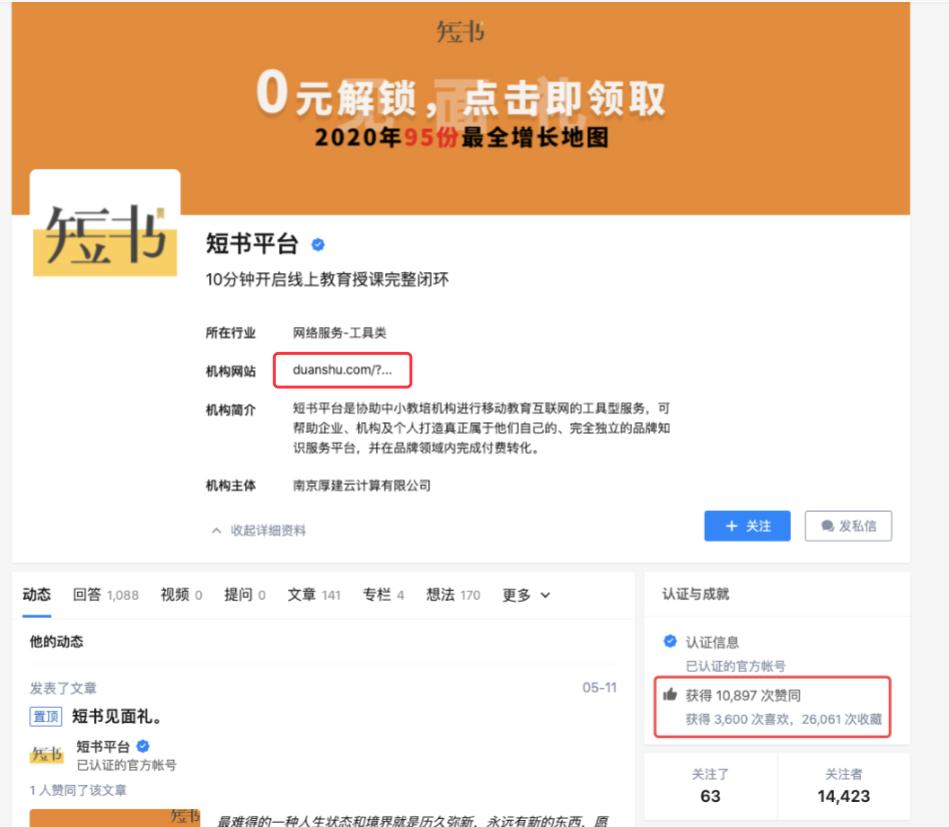
Task: Open the 文章 141 tab
Action: [314, 595]
